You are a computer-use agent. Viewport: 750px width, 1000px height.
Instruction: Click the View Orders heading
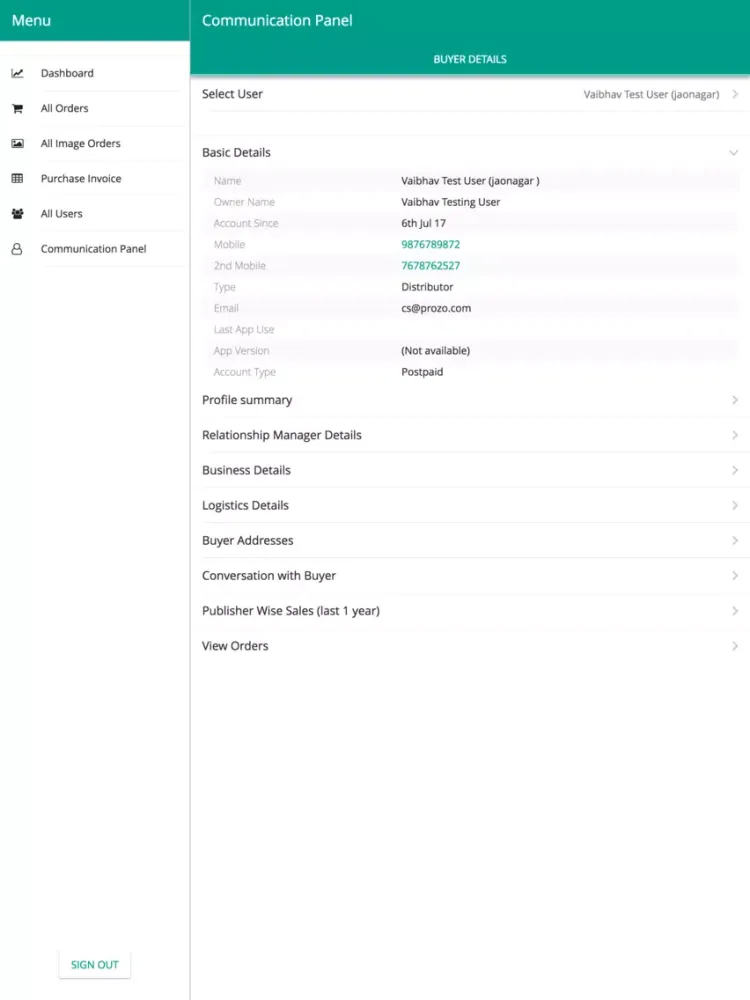coord(235,645)
